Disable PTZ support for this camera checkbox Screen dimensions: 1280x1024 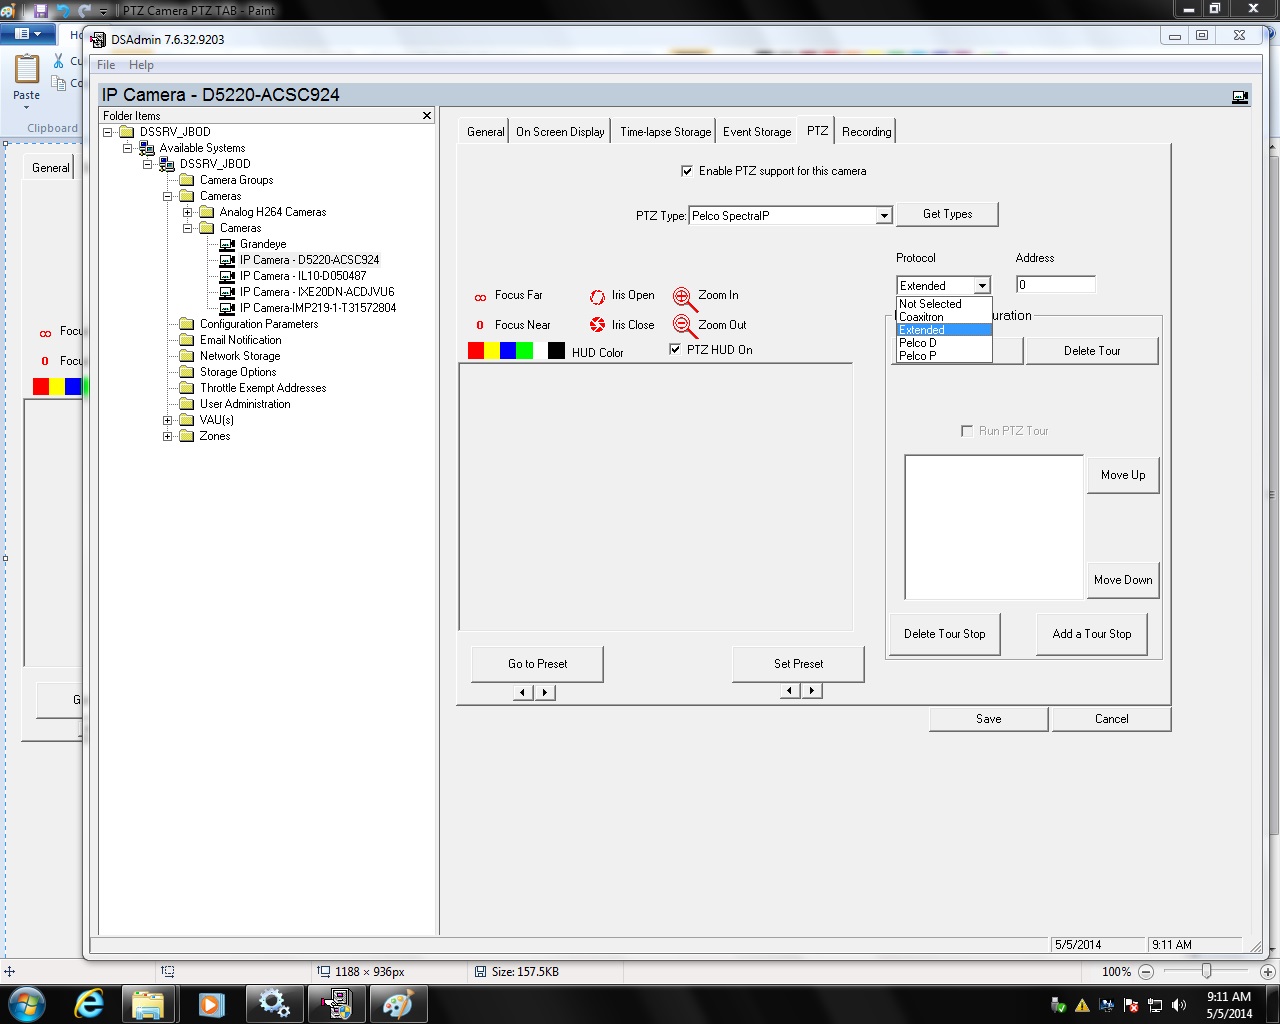pos(687,171)
